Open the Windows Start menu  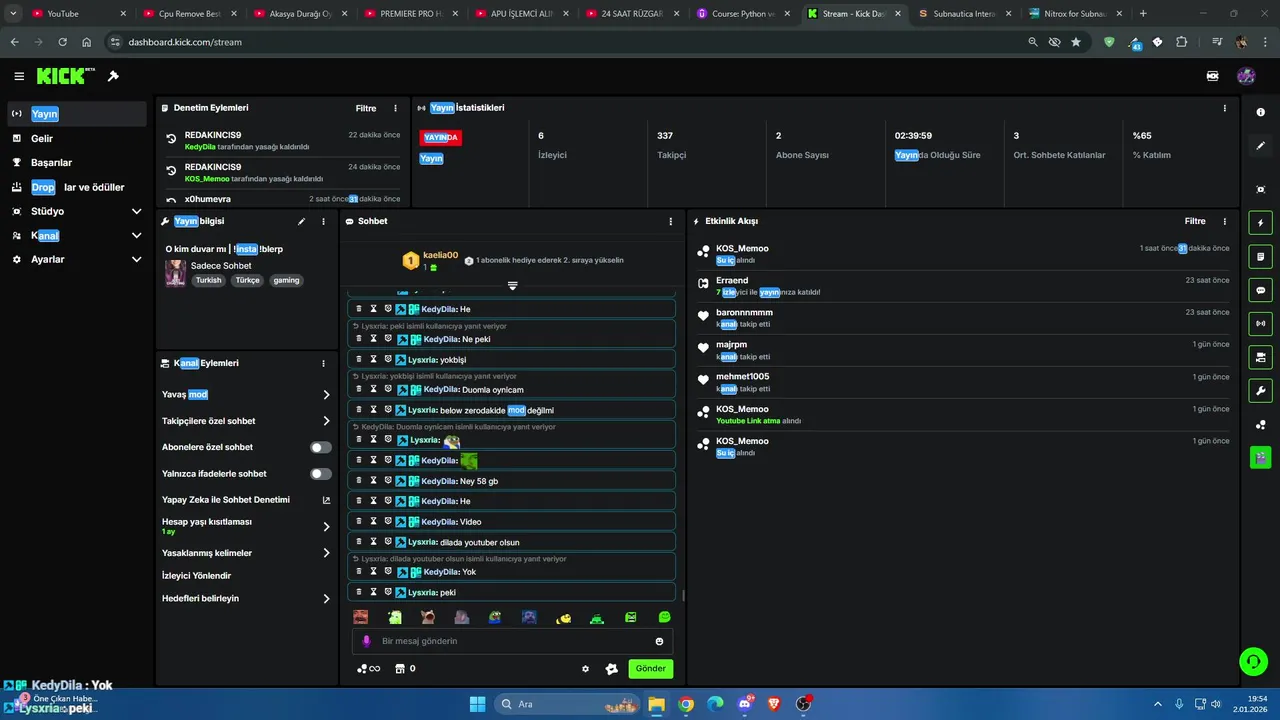(x=477, y=704)
